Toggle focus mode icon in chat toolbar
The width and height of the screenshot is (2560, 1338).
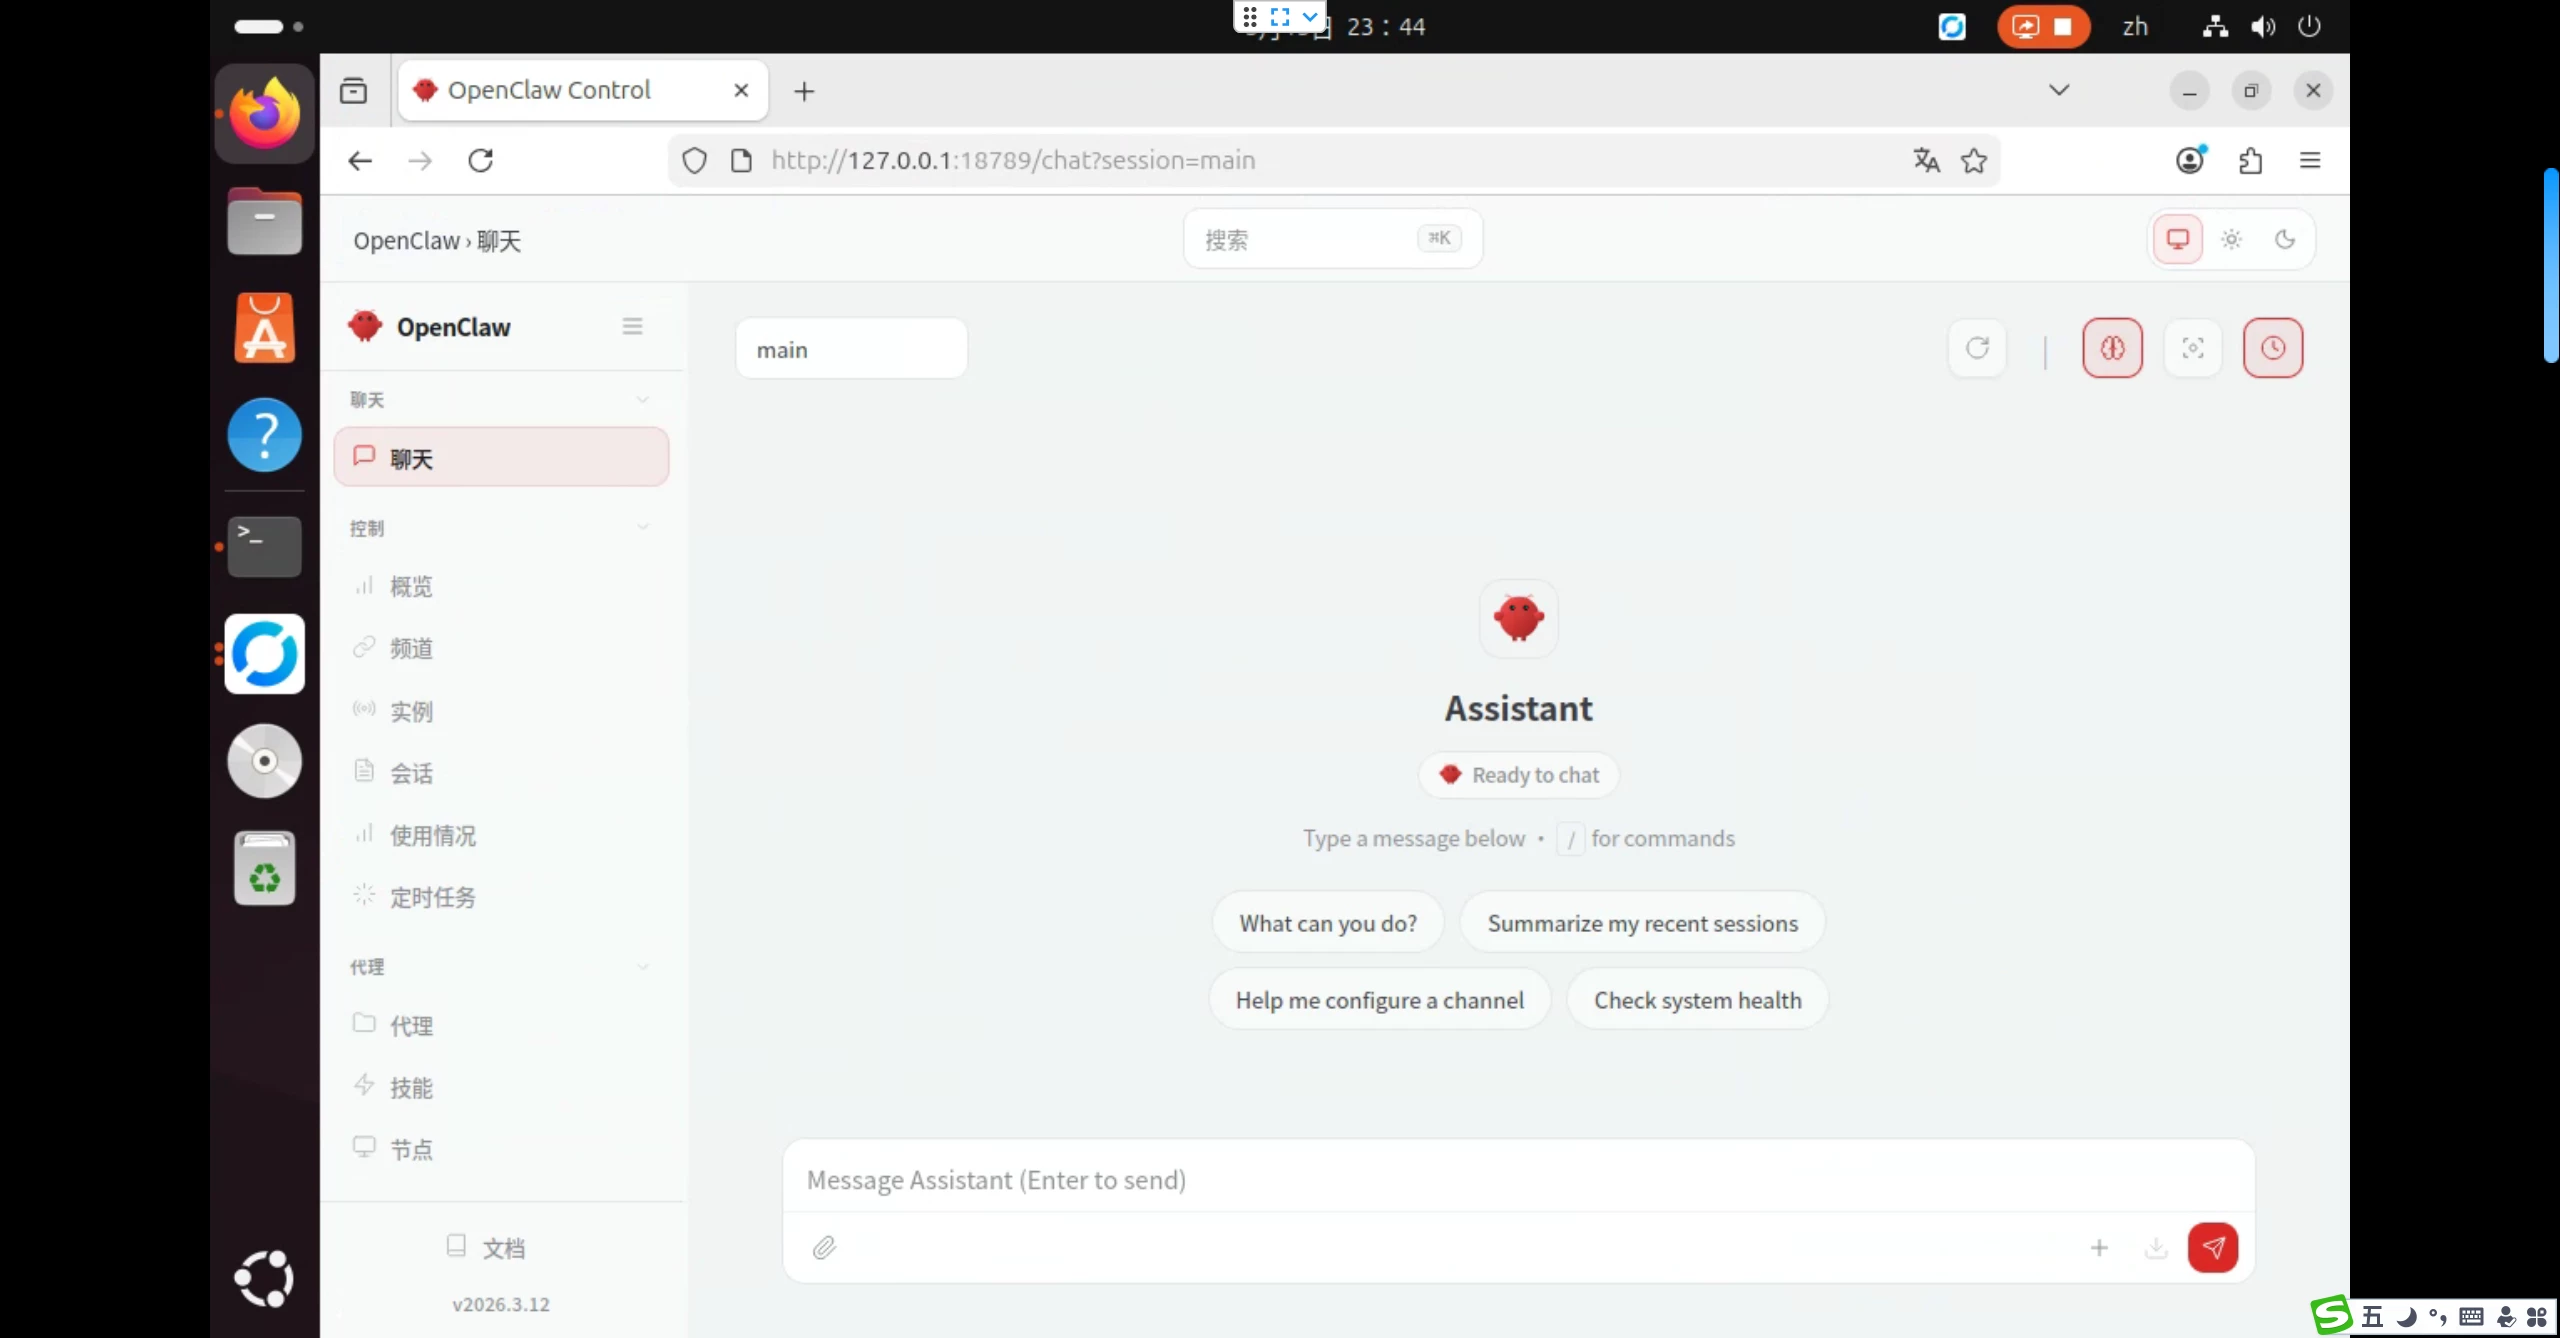2192,348
